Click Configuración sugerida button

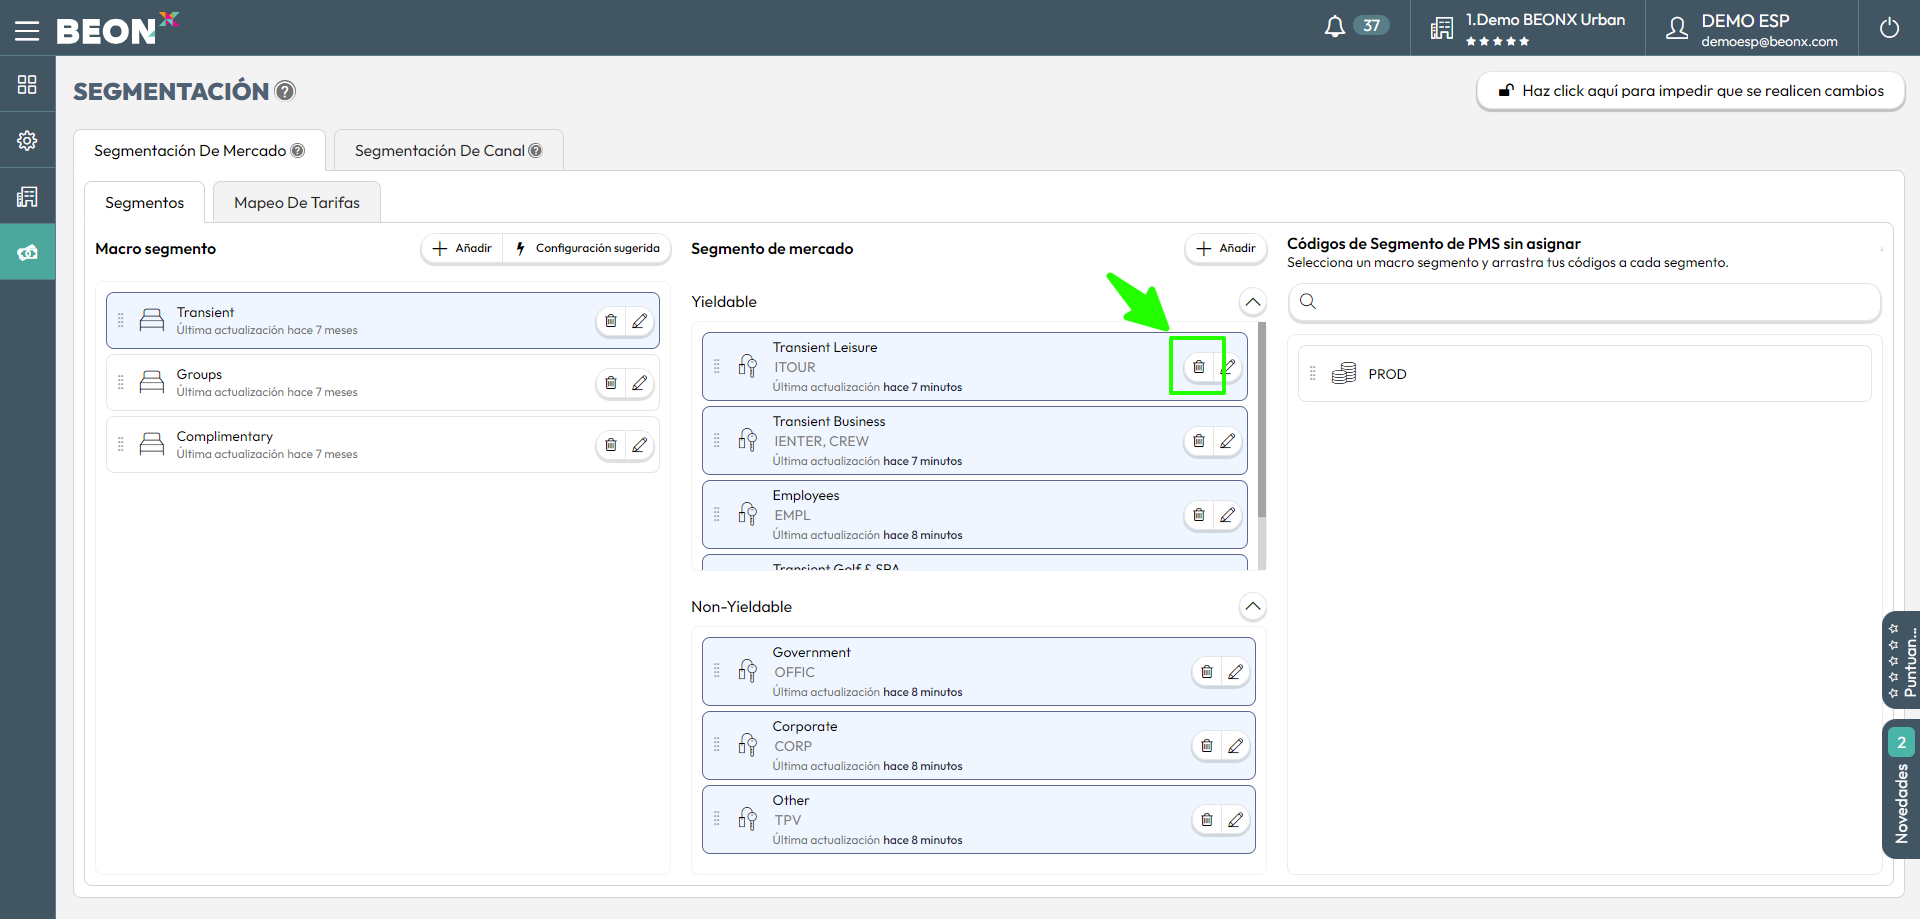[x=587, y=249]
